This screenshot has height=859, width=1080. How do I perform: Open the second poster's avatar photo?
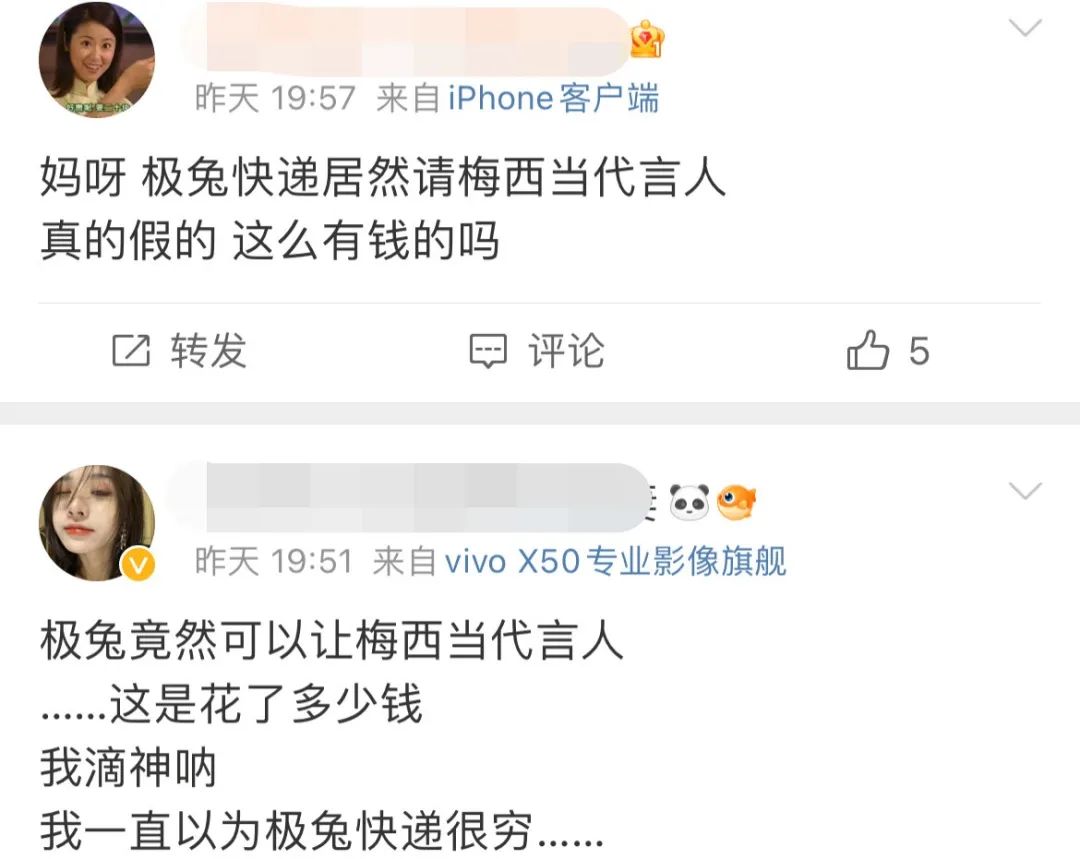(96, 522)
